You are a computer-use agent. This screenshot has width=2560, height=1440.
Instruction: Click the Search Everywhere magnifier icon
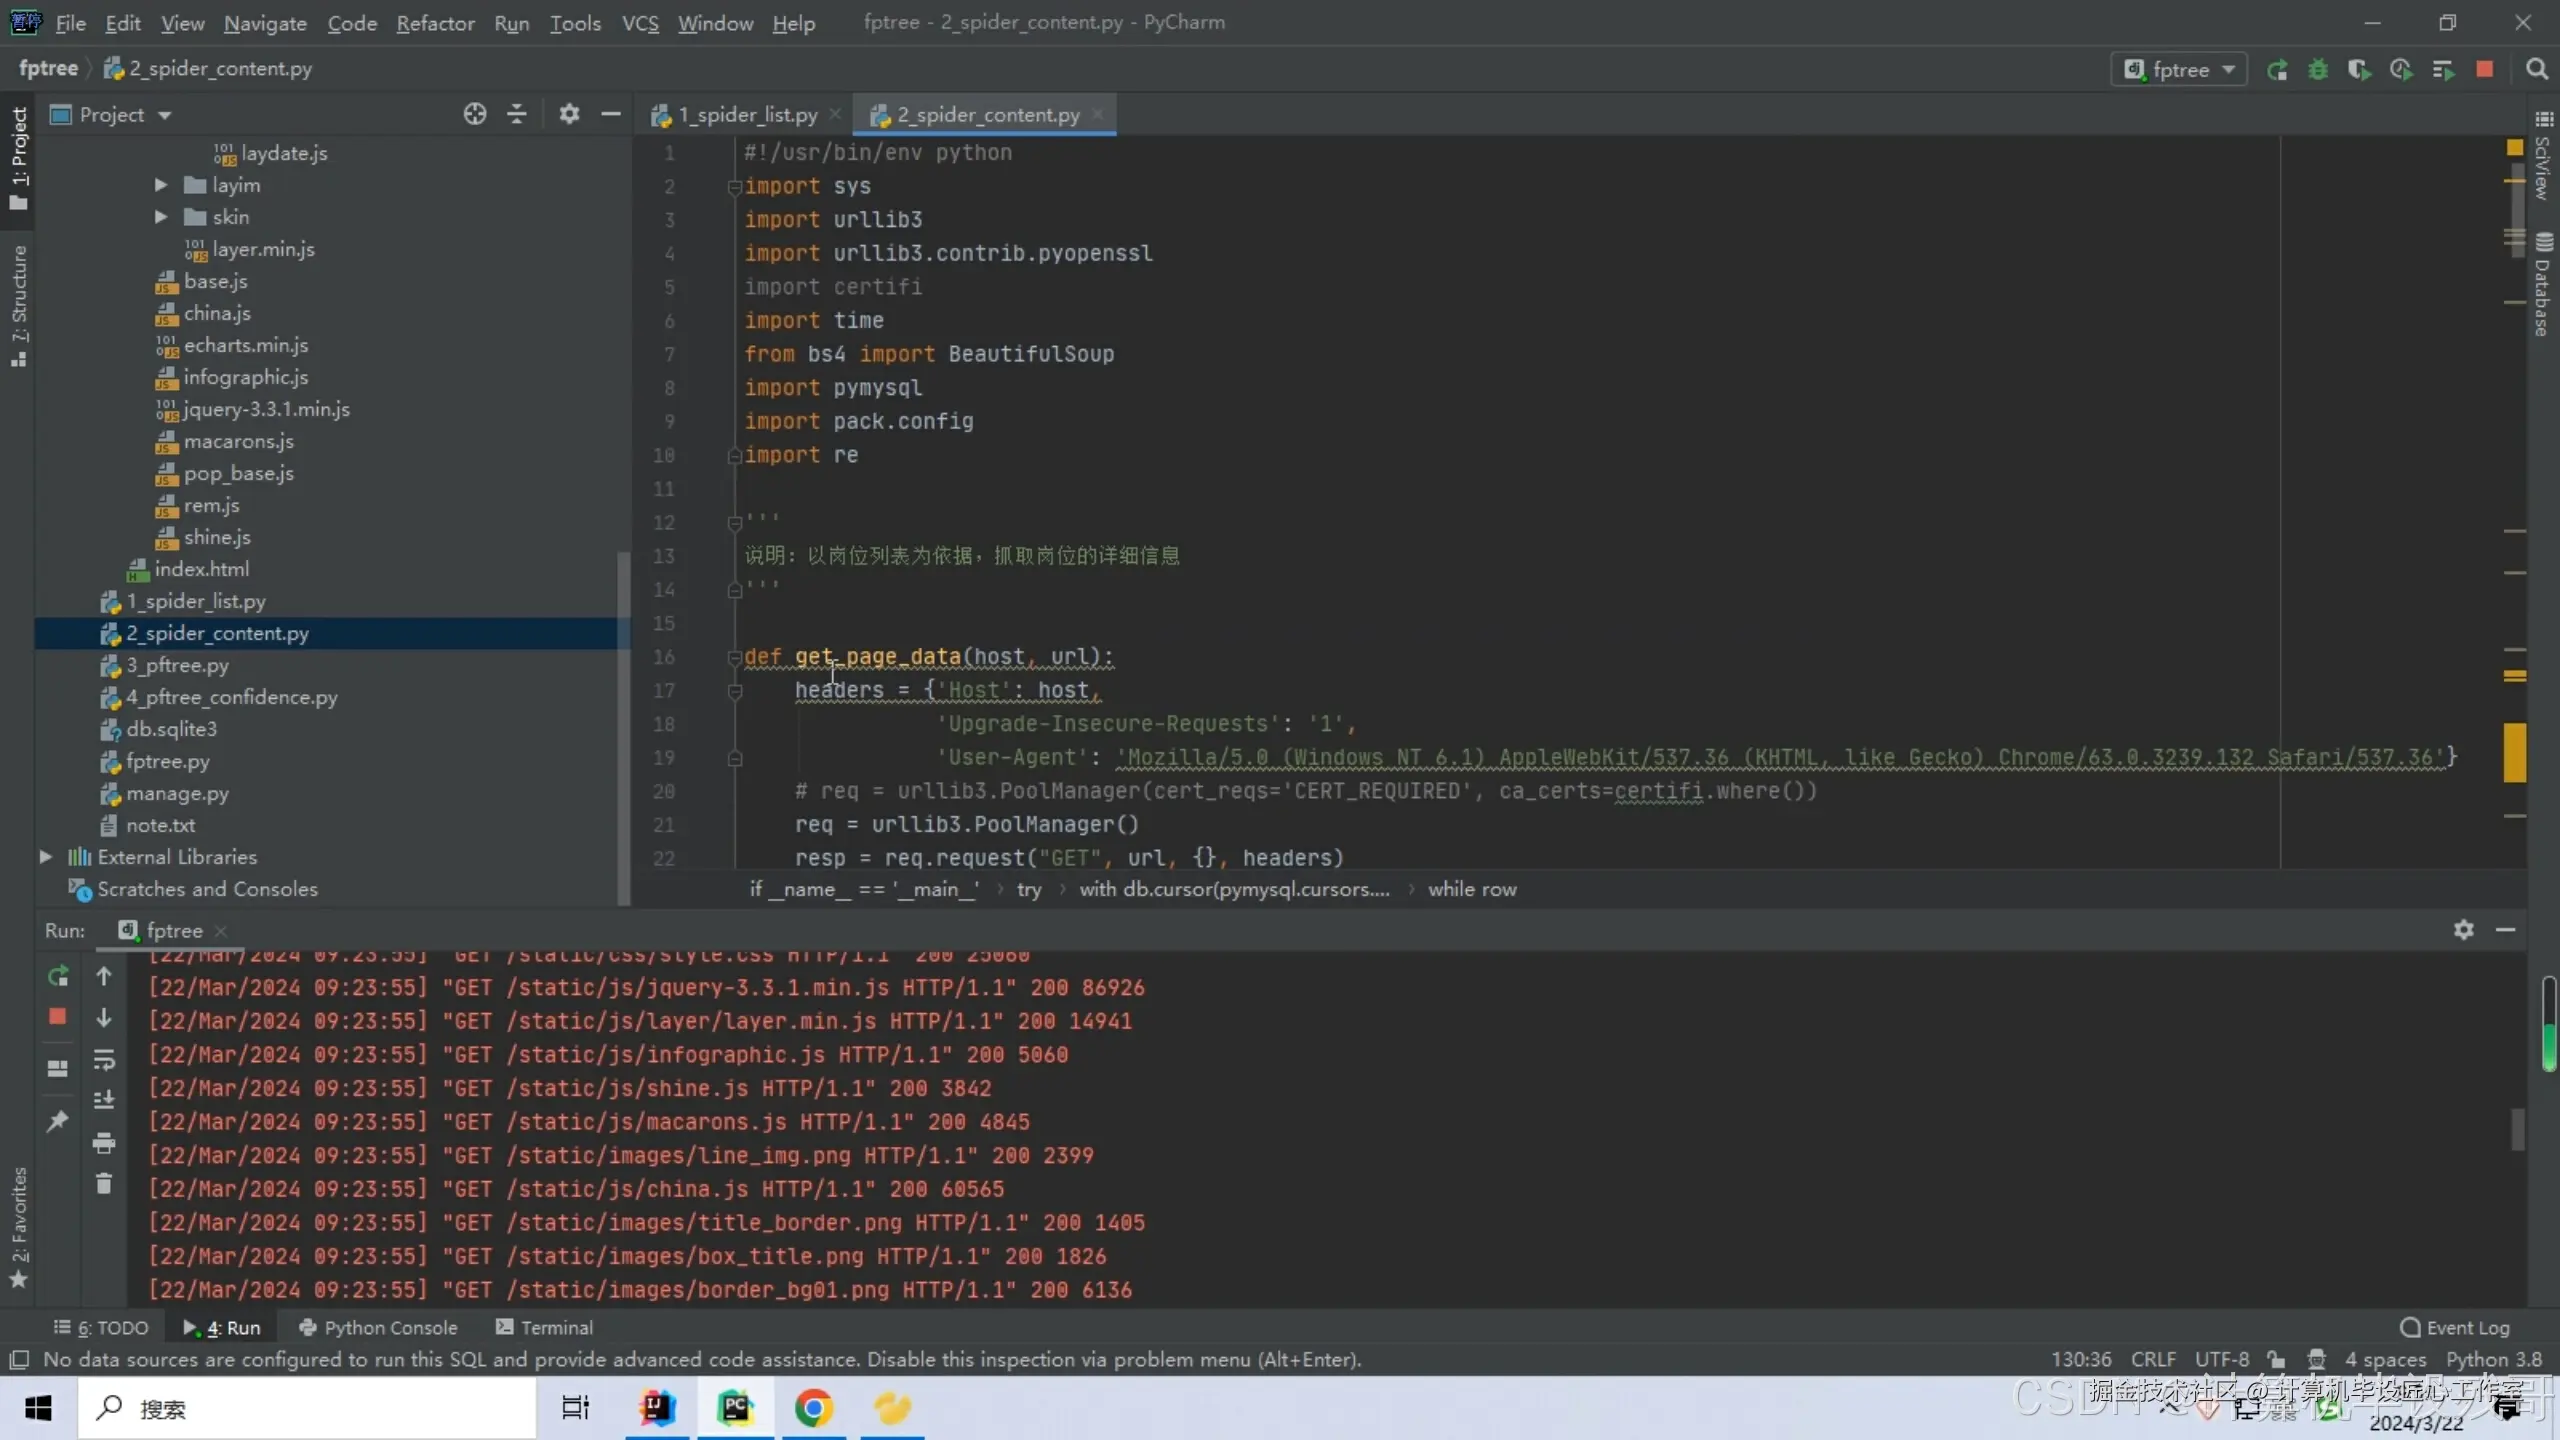tap(2536, 69)
